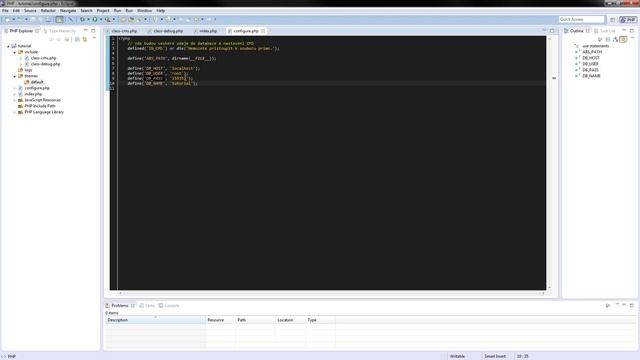The width and height of the screenshot is (640, 360).
Task: Toggle Link with Editor in PHP Explorer
Action: click(x=84, y=40)
